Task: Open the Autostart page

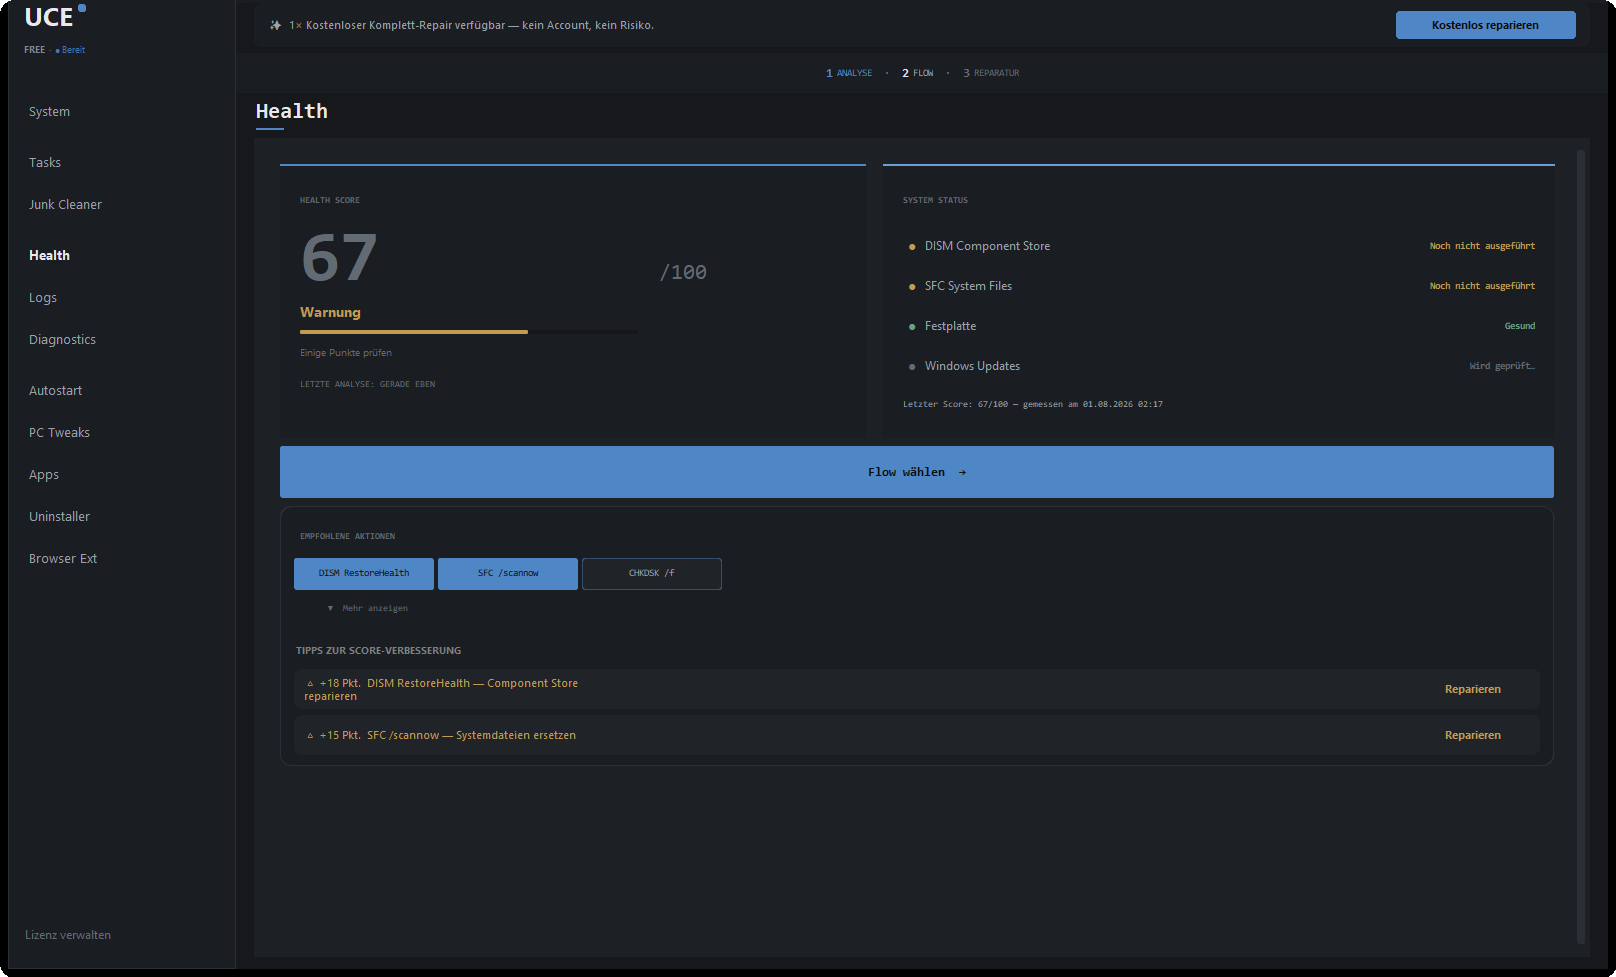Action: tap(55, 391)
